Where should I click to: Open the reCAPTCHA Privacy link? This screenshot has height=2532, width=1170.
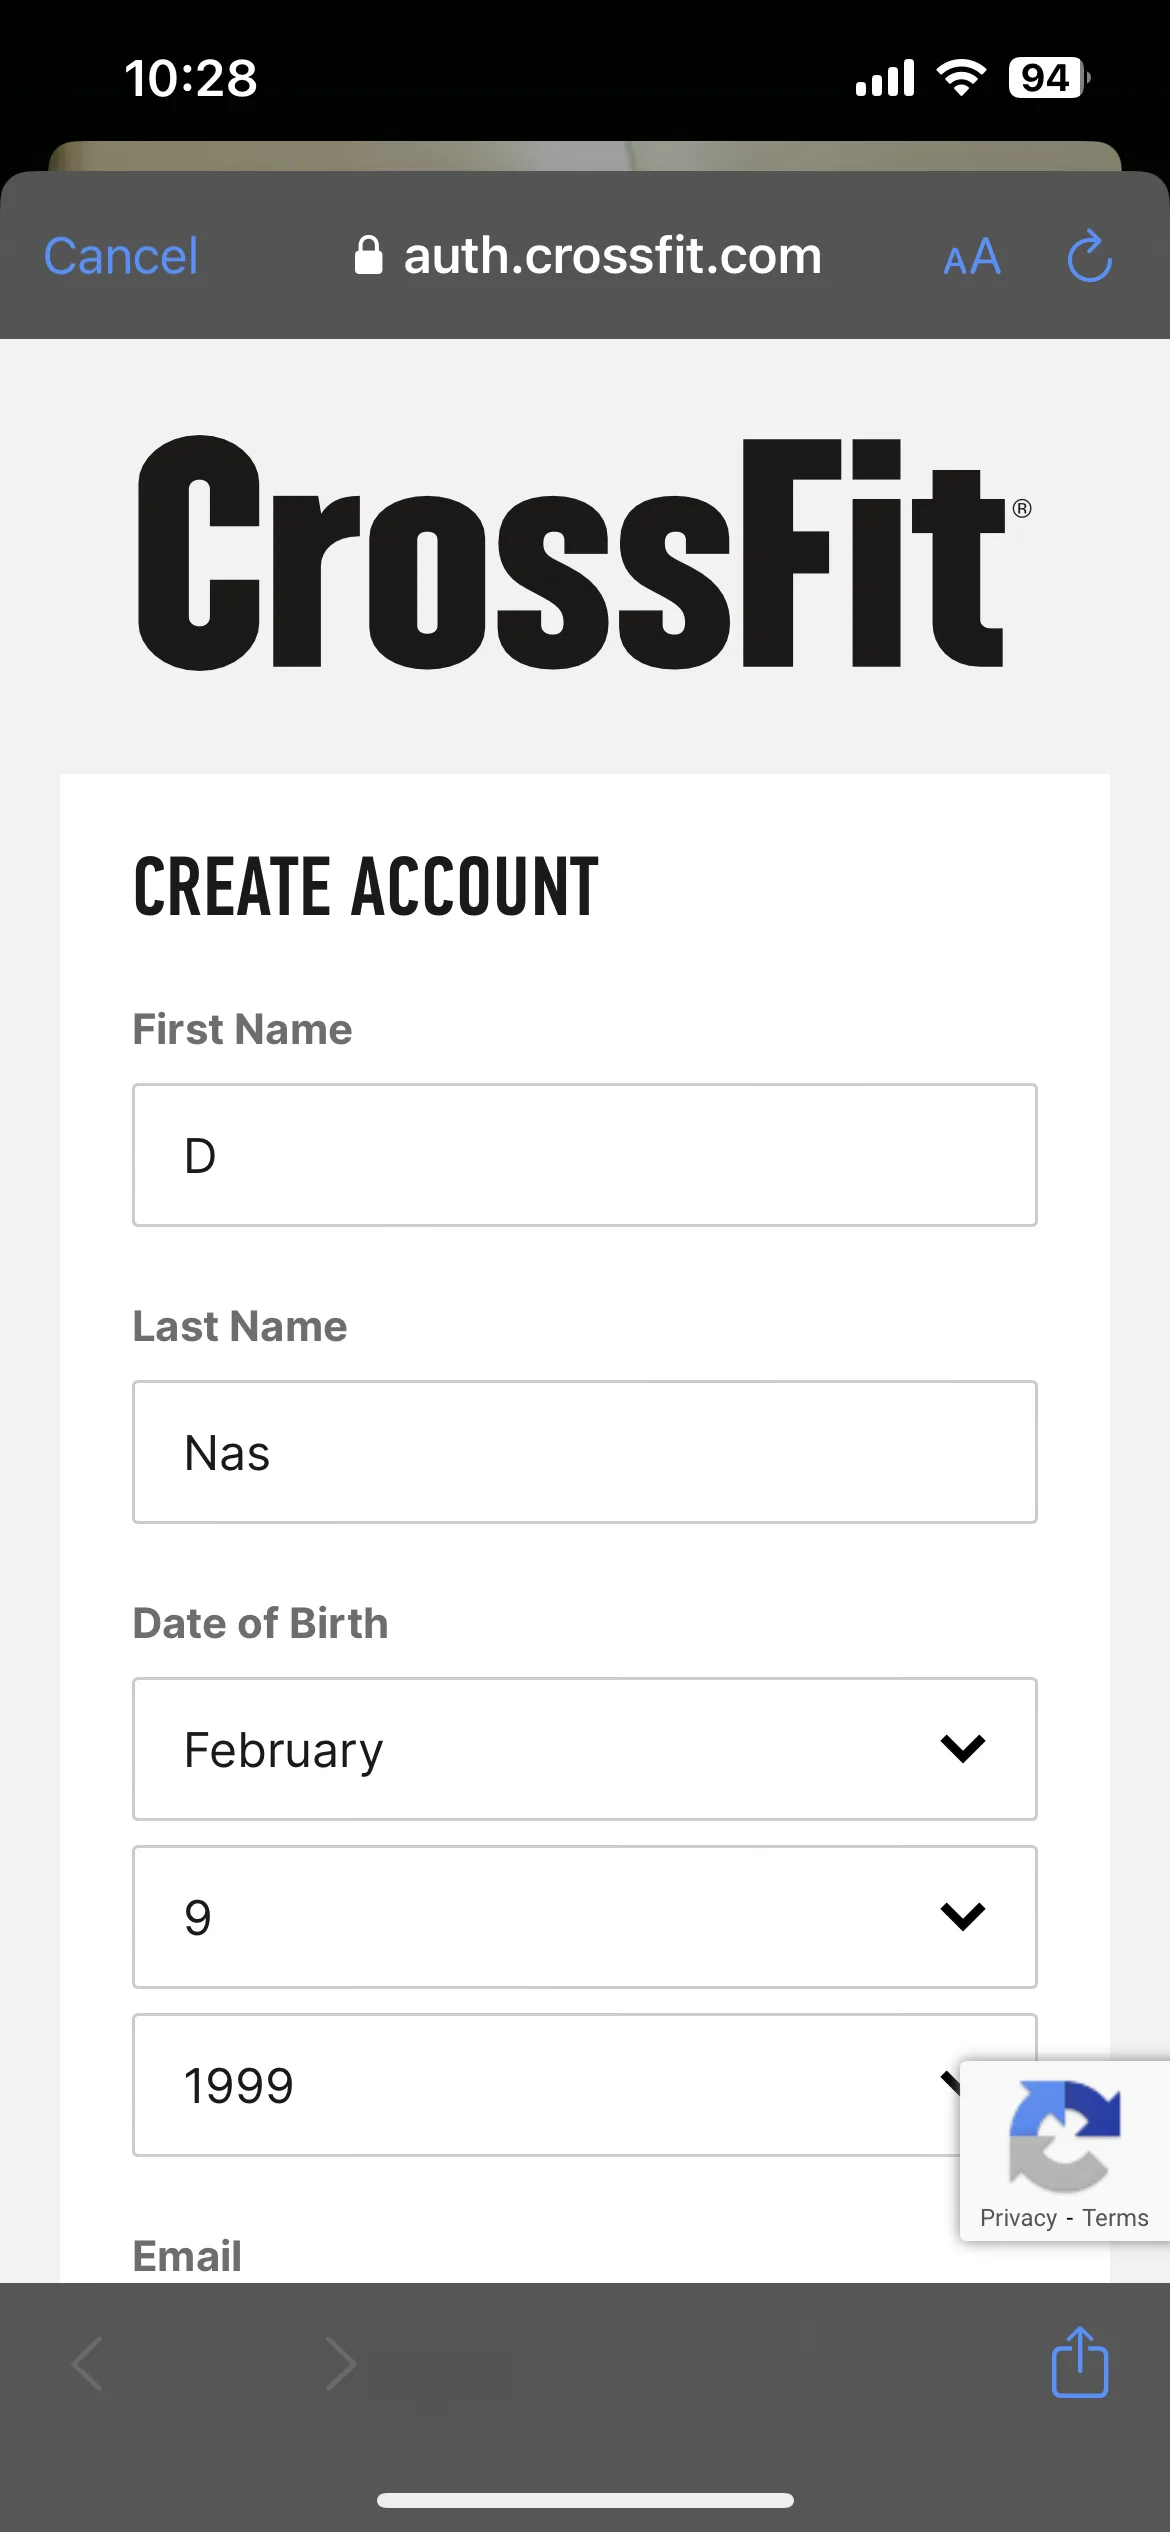1018,2218
